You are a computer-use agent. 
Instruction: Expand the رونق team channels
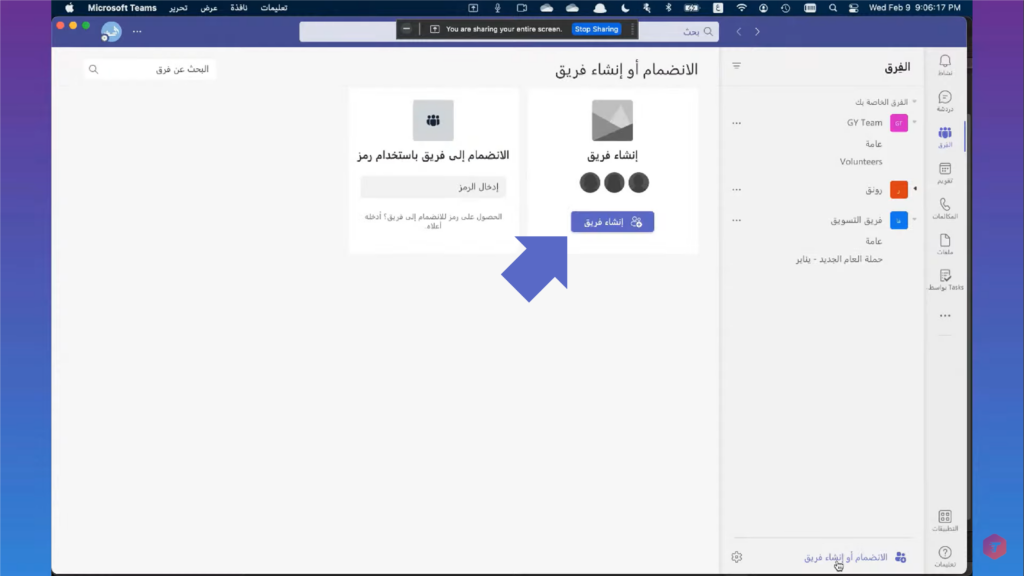click(915, 189)
